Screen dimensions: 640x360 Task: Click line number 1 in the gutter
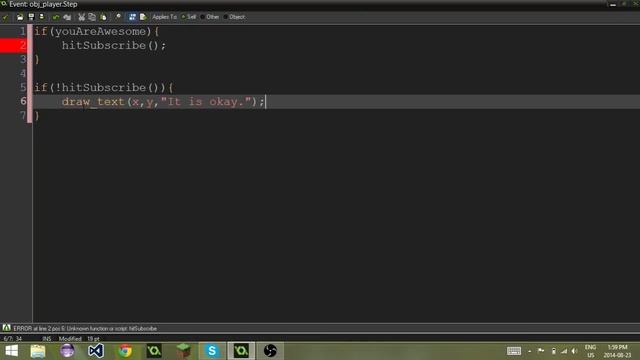pos(23,31)
